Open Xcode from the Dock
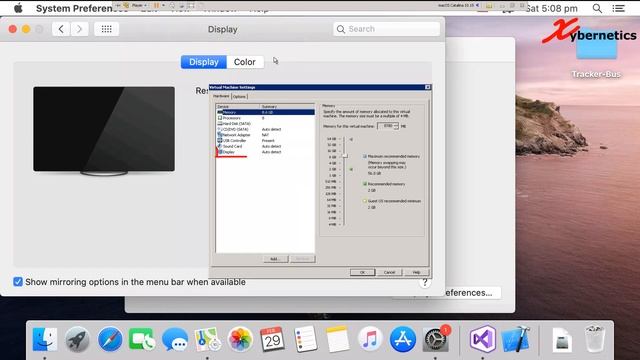The image size is (640, 360). [x=516, y=340]
